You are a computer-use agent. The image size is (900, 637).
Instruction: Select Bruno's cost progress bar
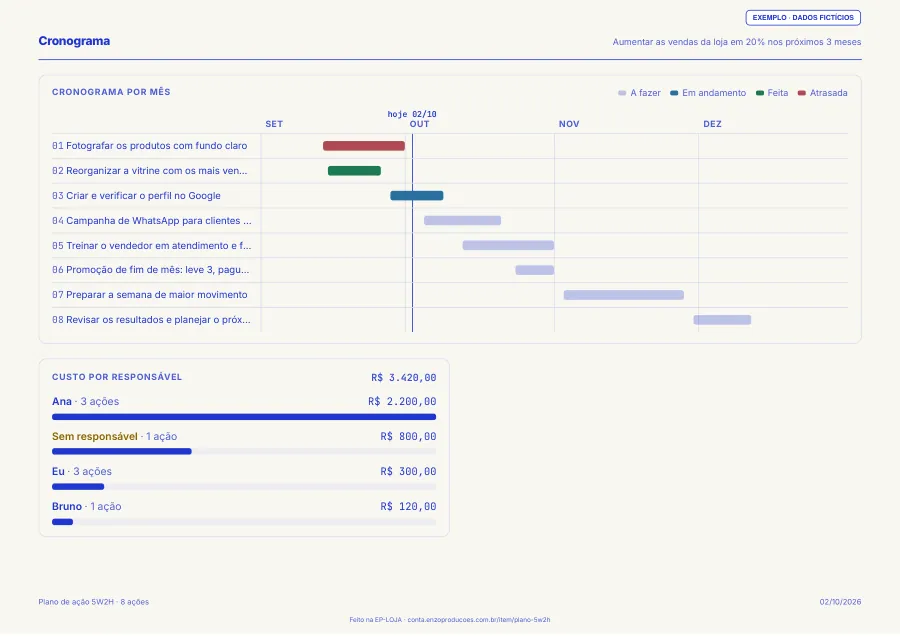244,522
